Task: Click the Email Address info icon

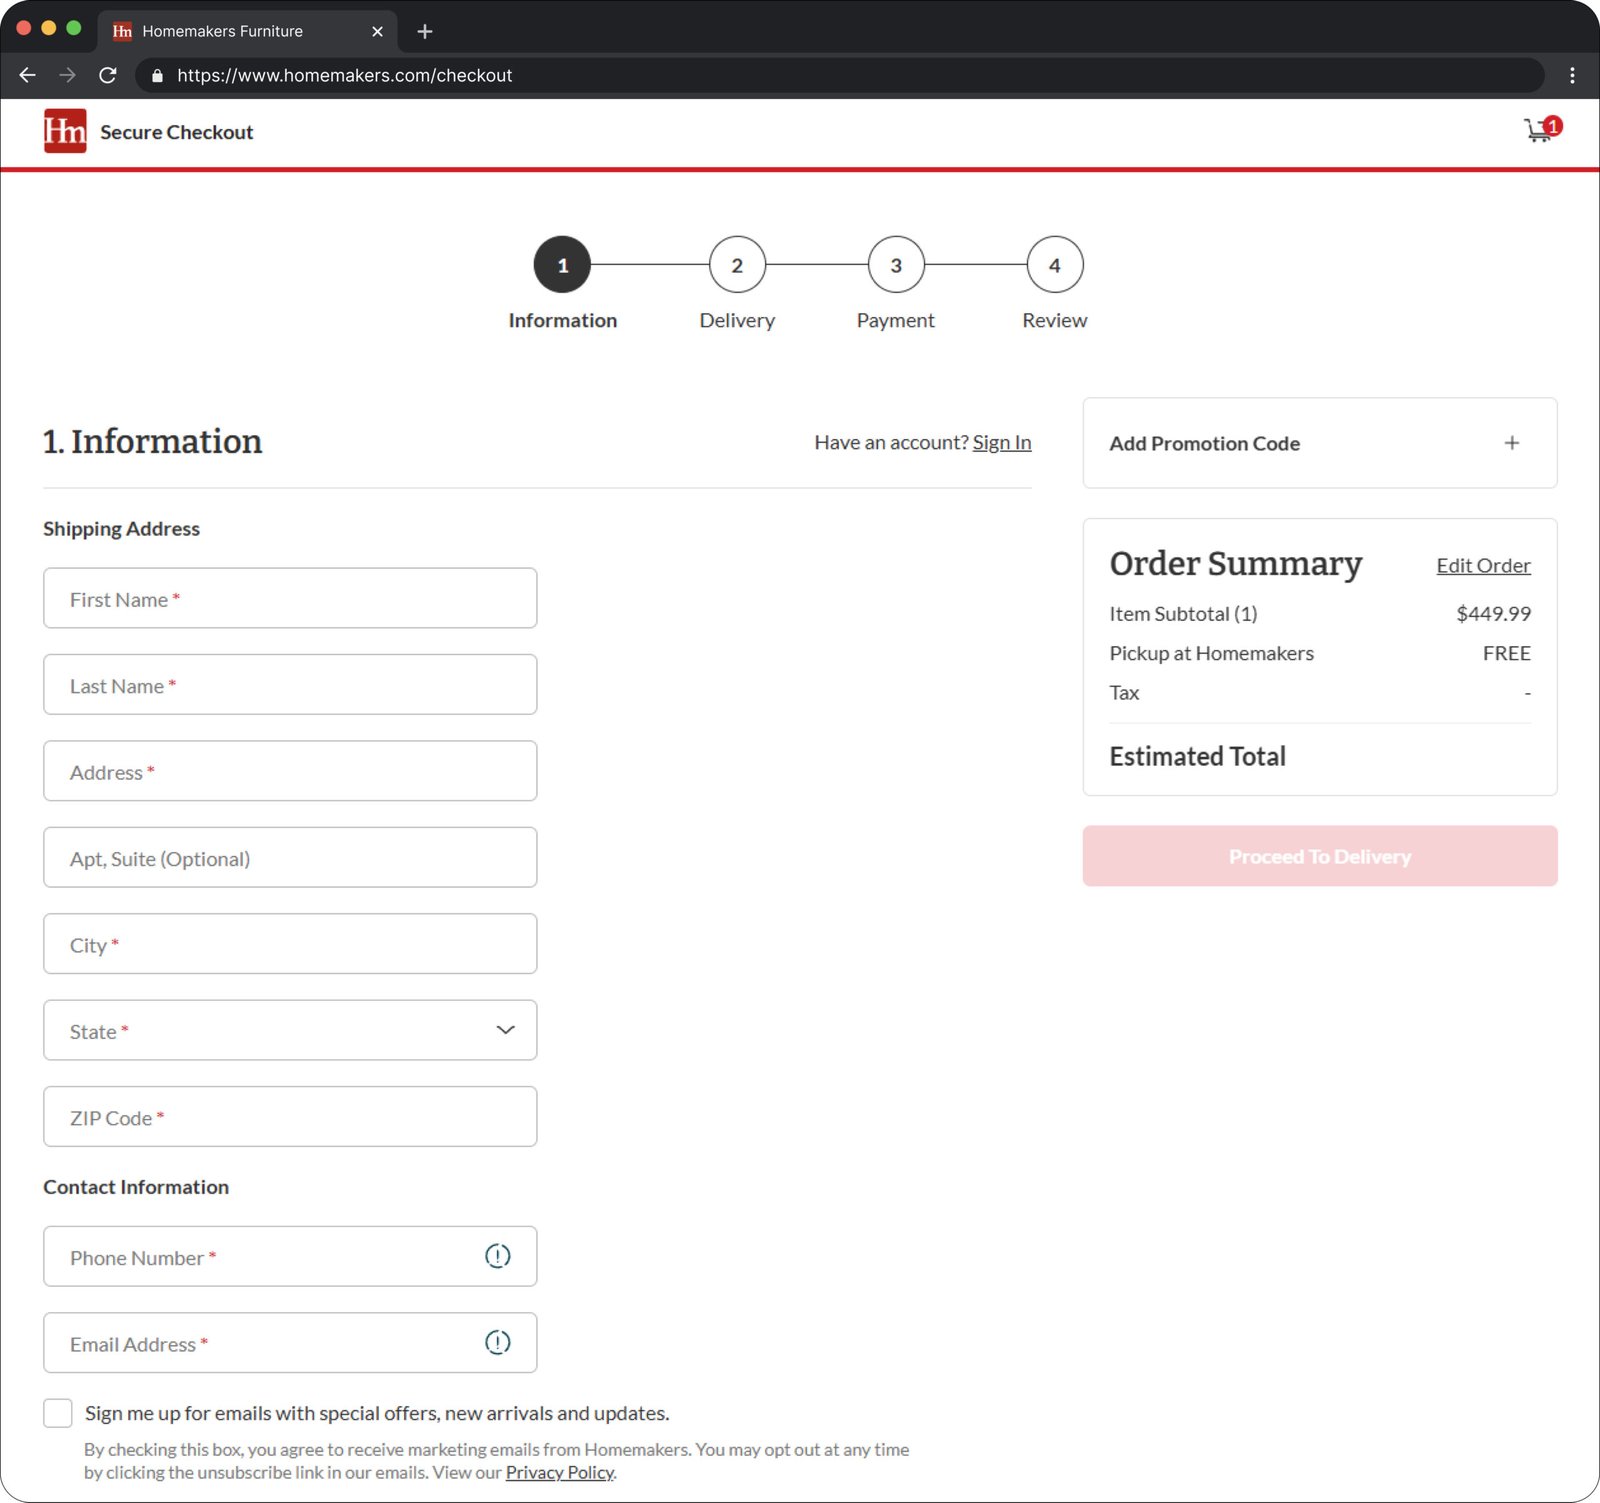Action: tap(497, 1342)
